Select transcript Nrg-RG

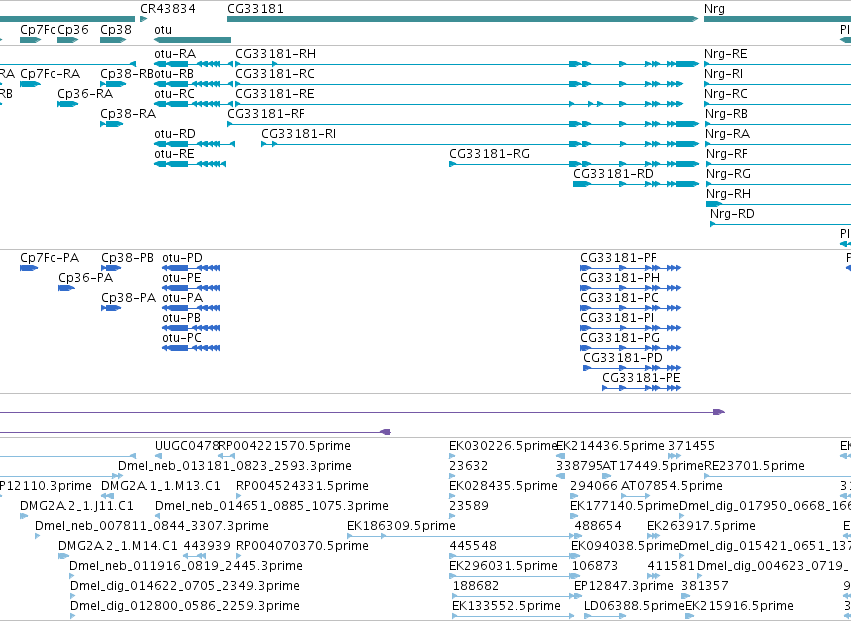tap(728, 174)
